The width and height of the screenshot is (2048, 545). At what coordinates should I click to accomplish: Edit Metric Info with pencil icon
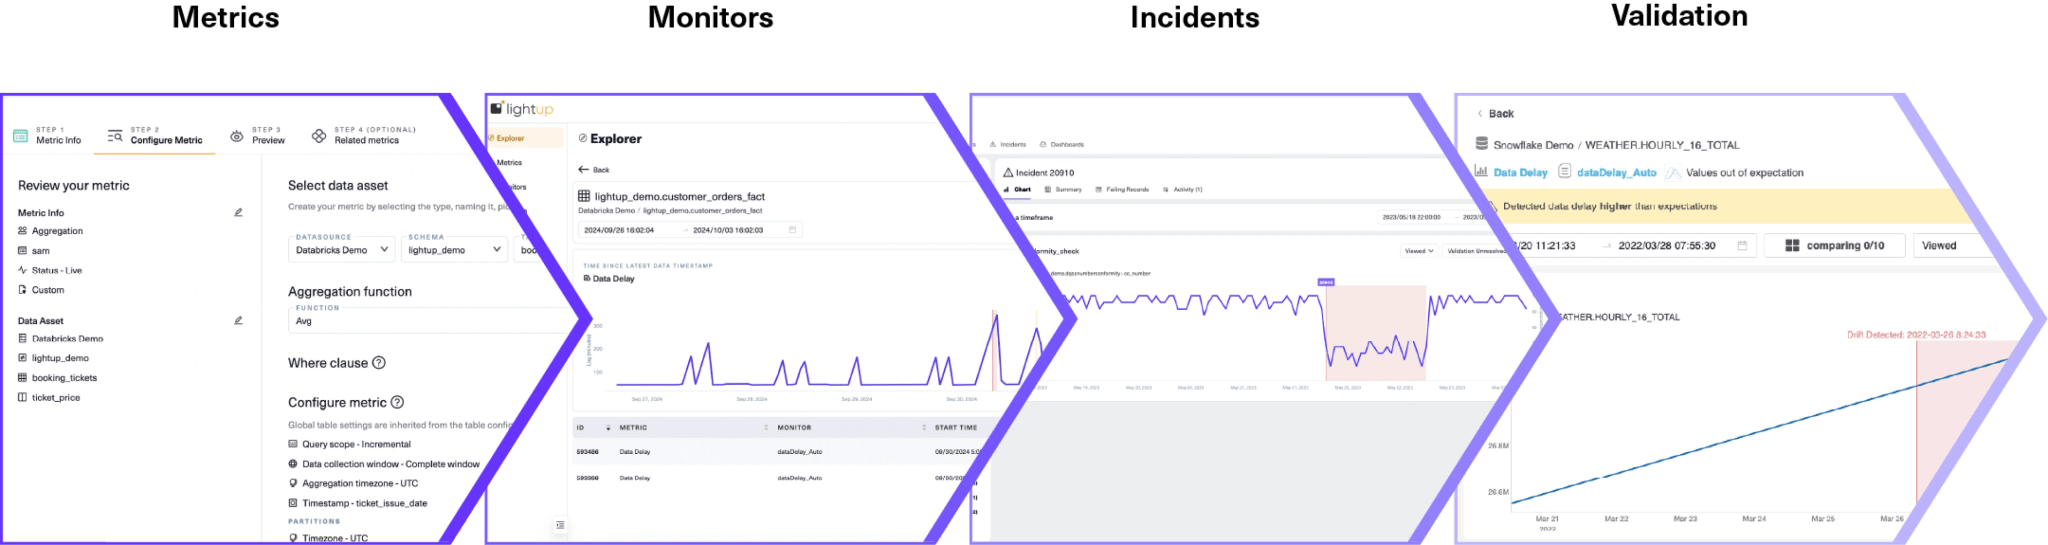[x=238, y=212]
